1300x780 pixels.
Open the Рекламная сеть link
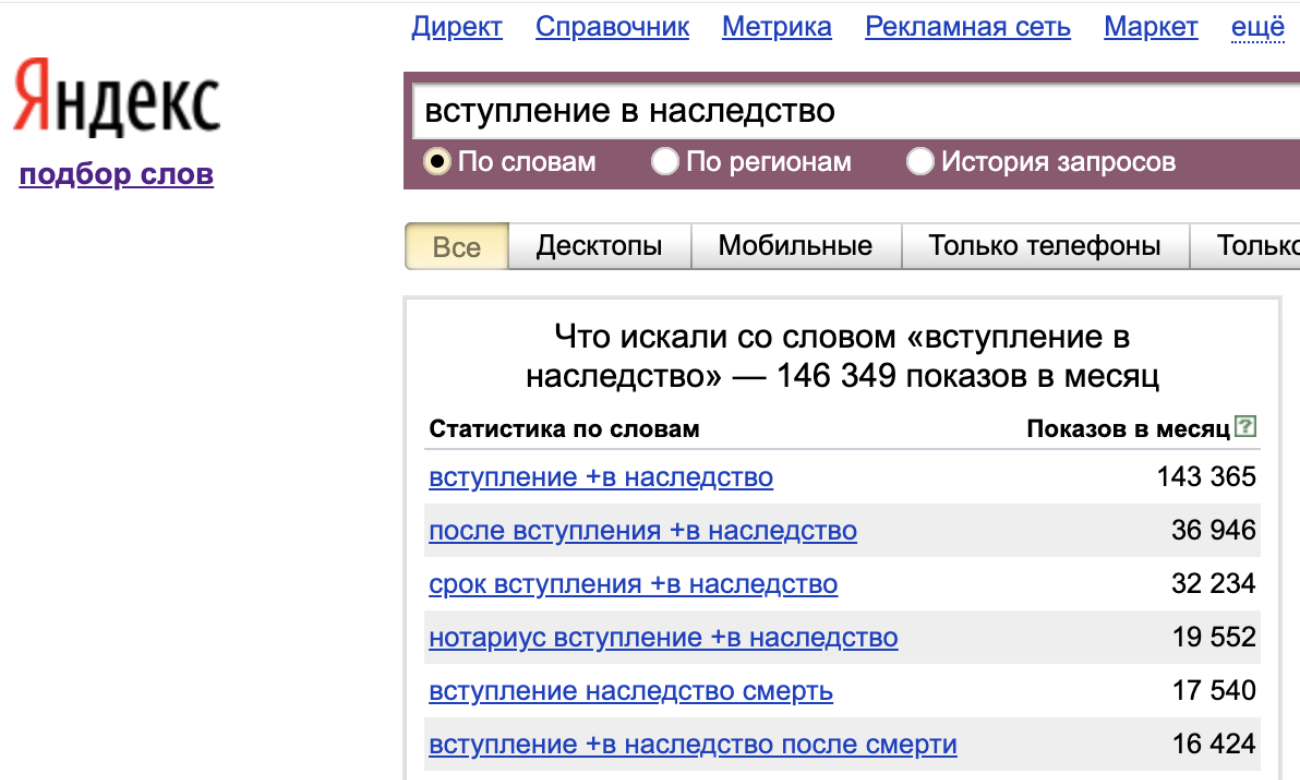pyautogui.click(x=967, y=27)
